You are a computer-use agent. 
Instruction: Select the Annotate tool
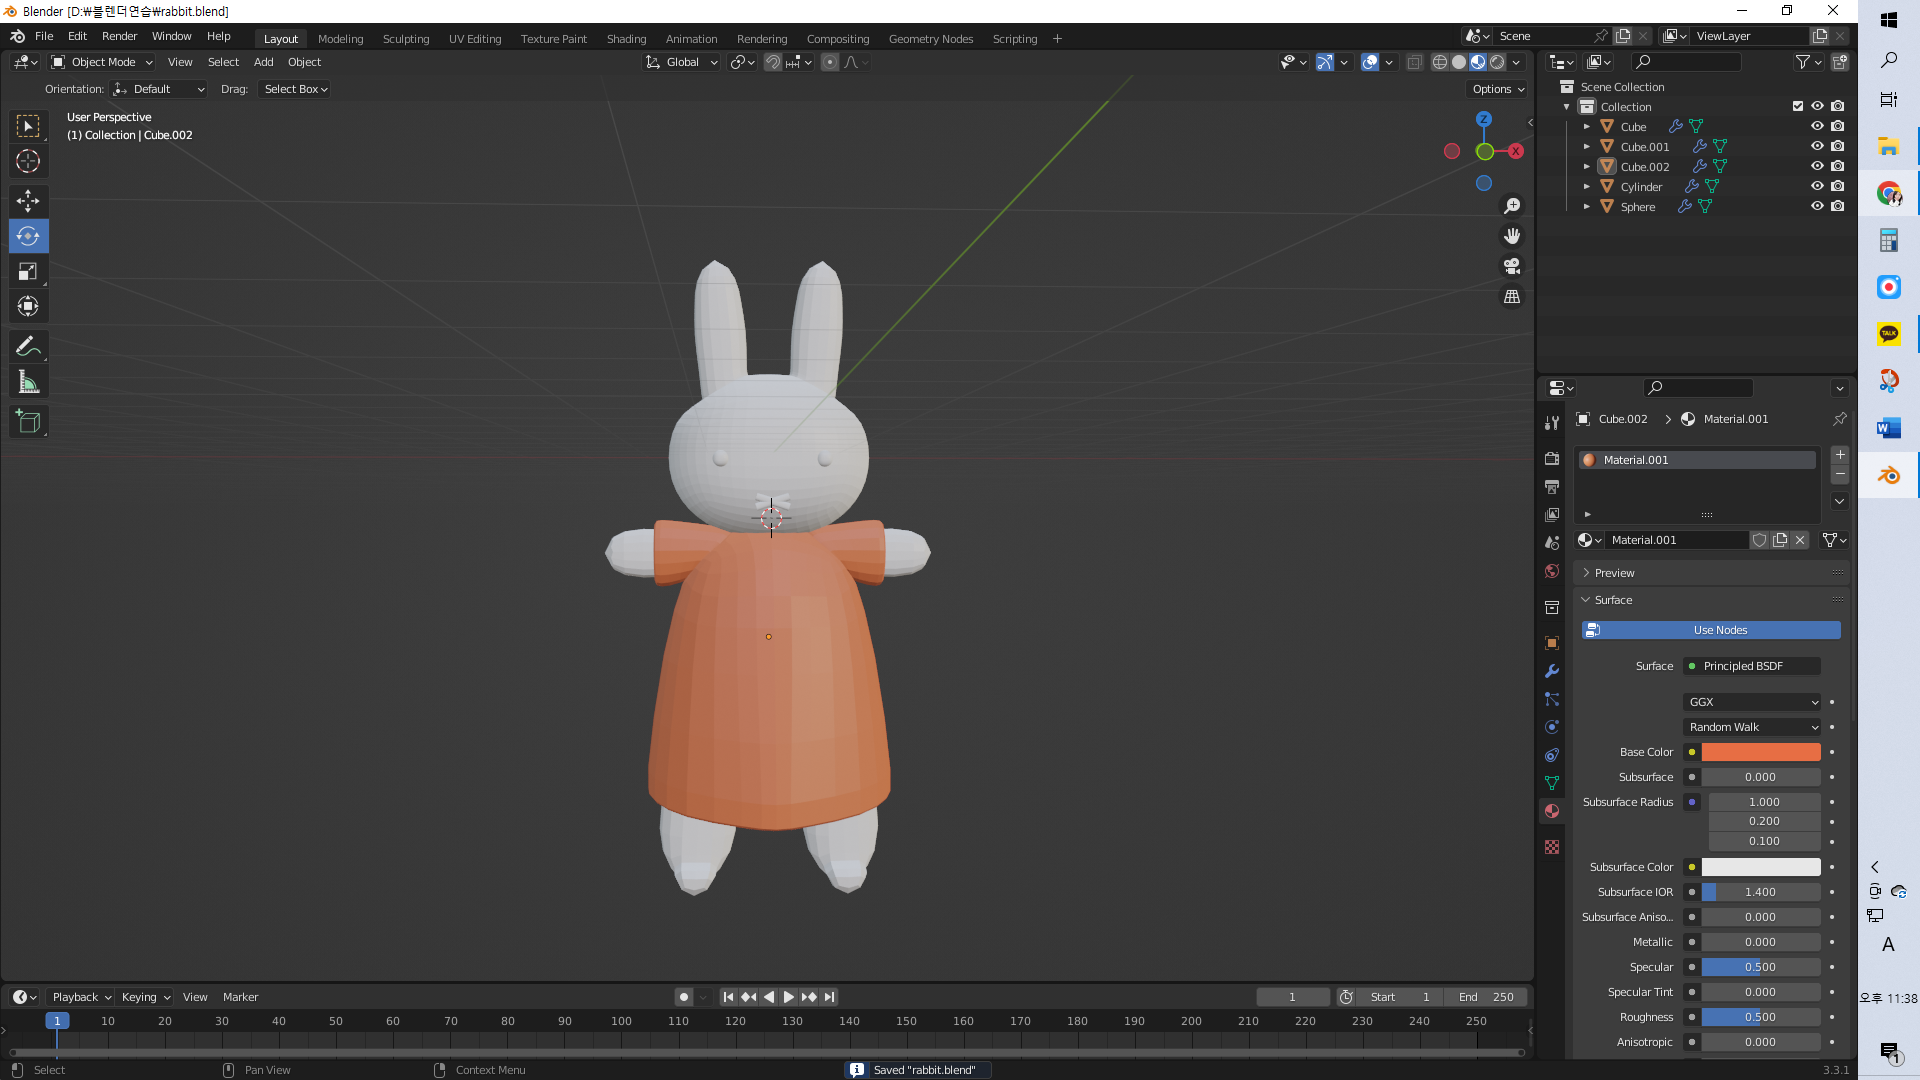click(28, 346)
